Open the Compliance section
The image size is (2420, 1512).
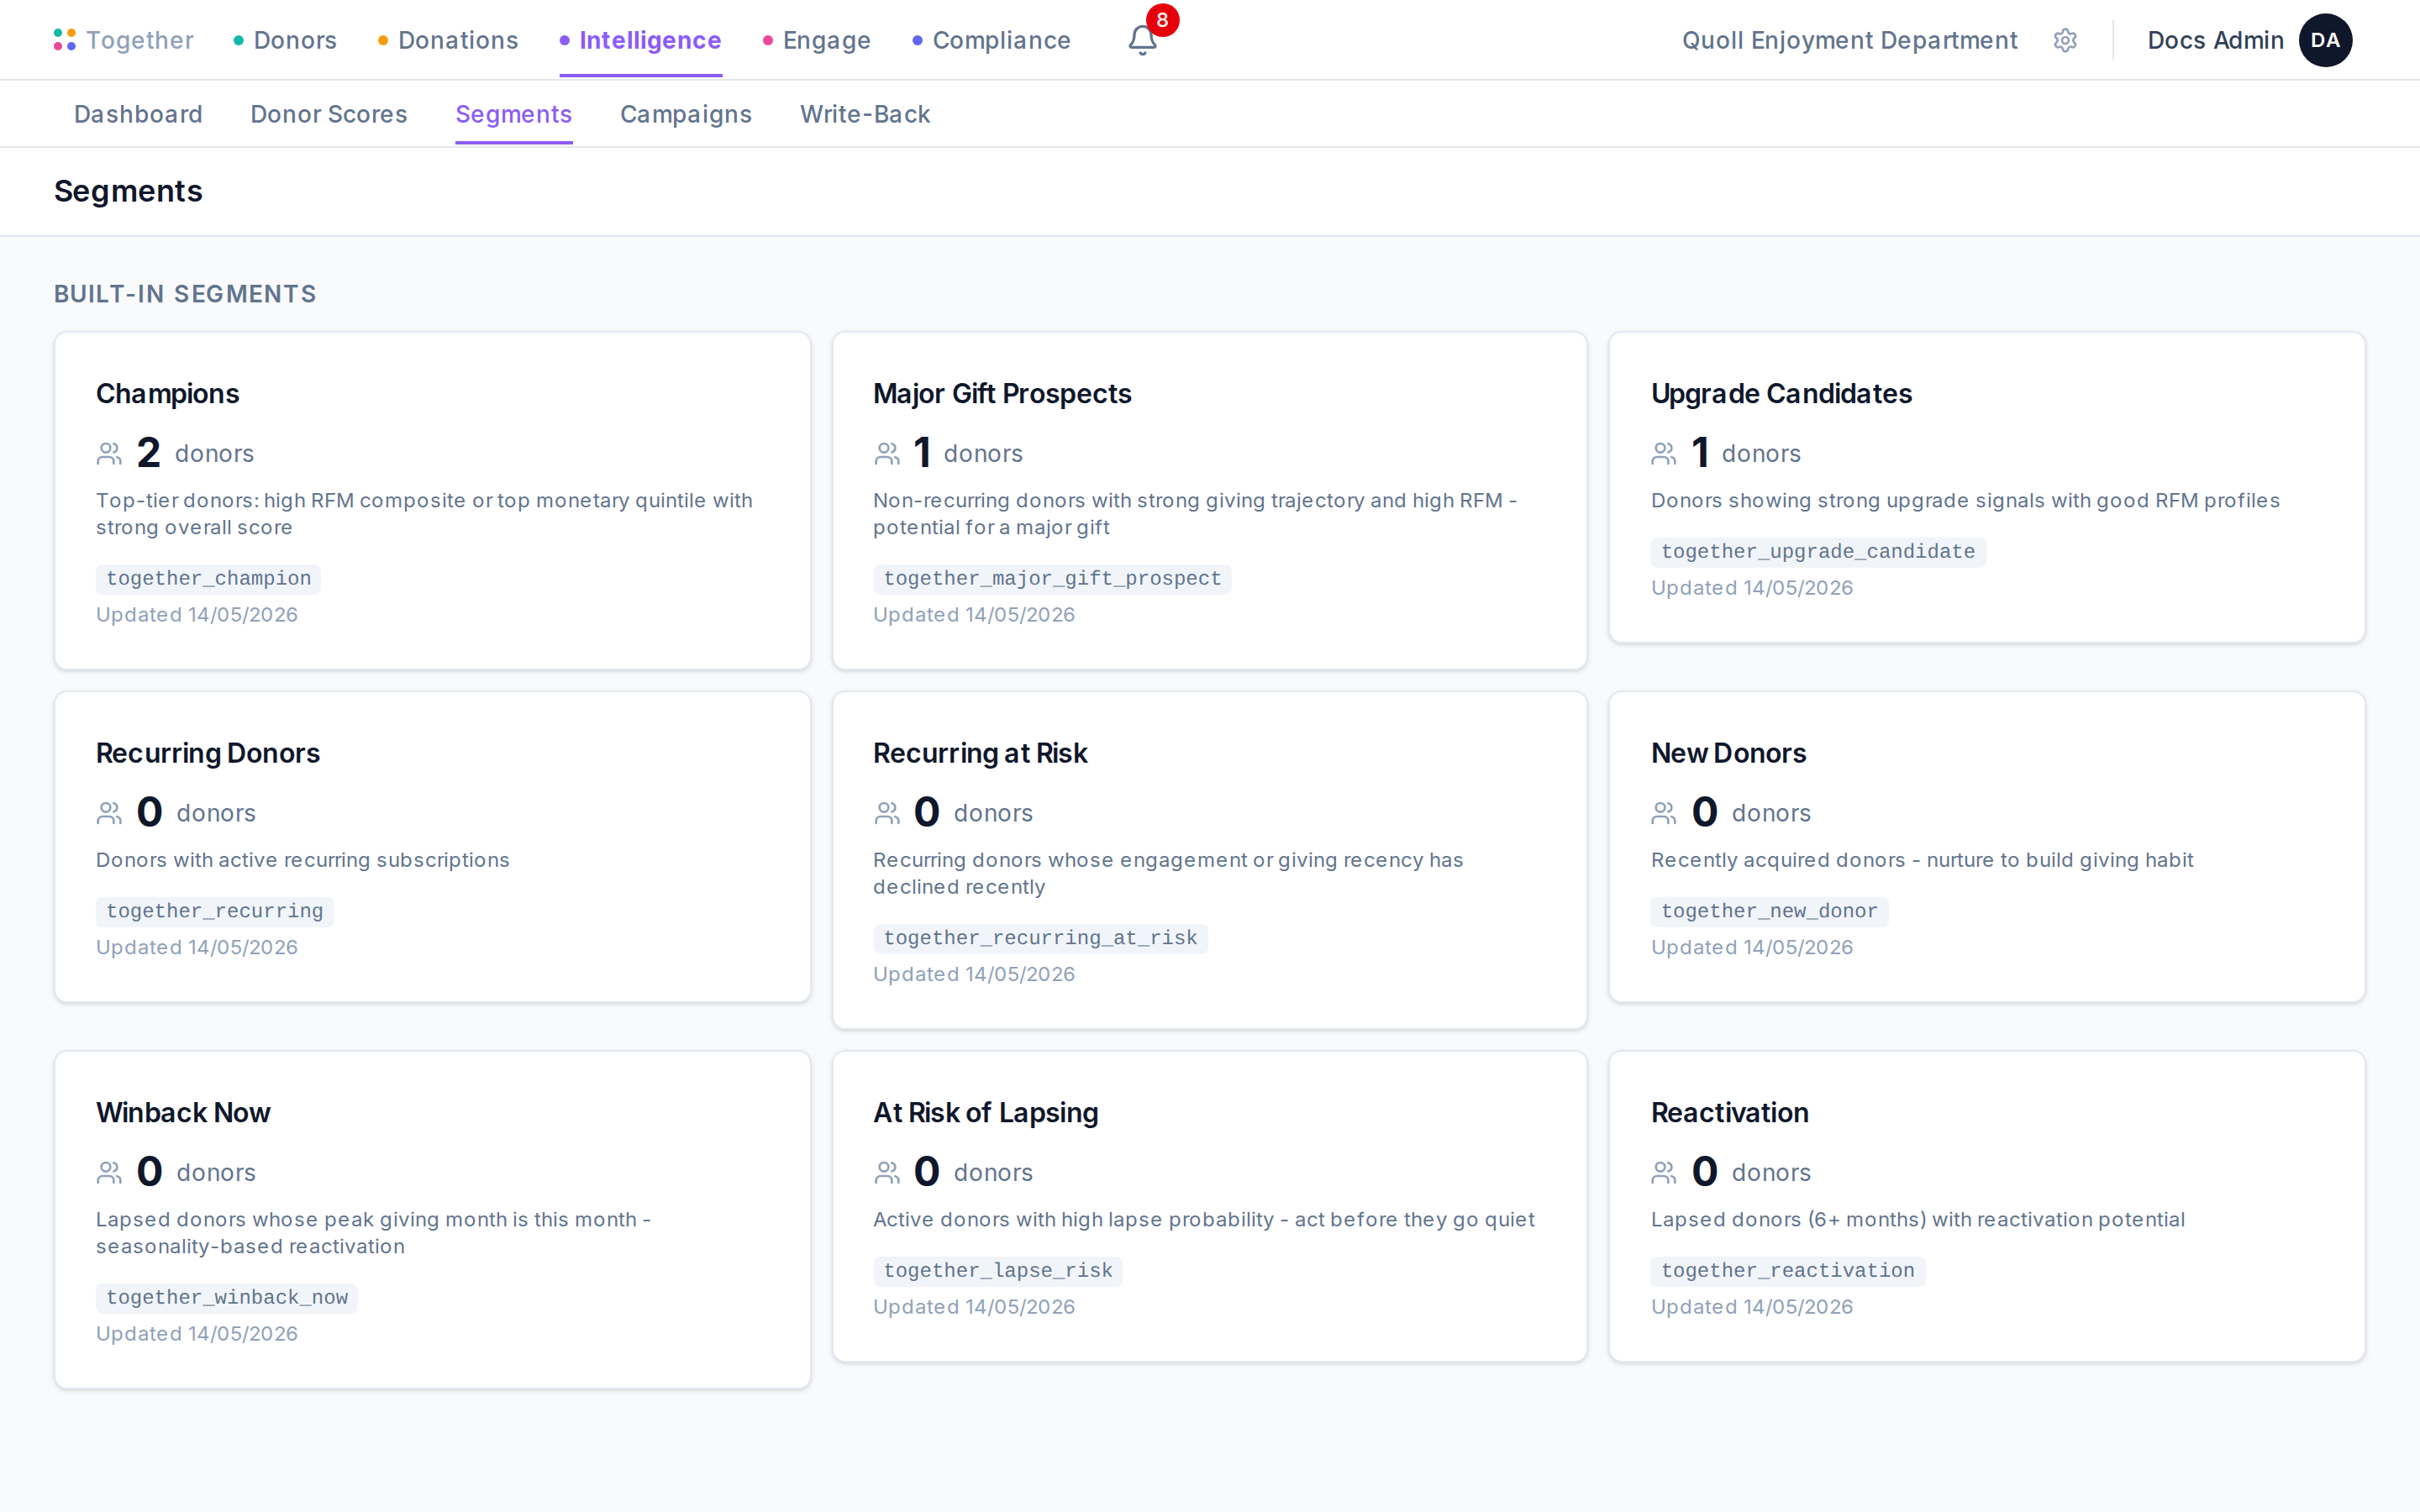(x=992, y=40)
